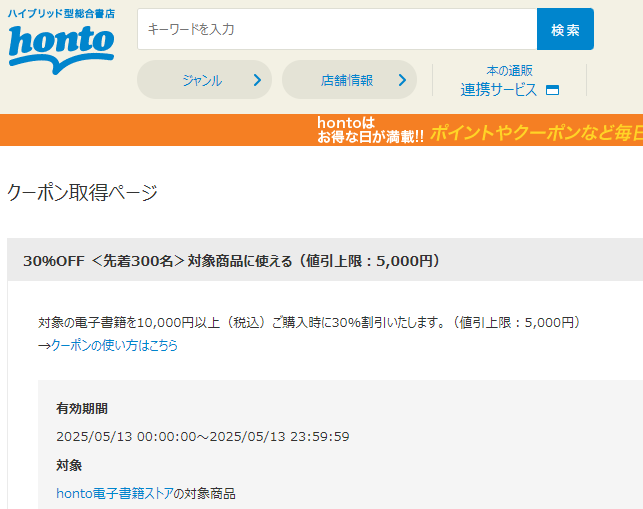Click the coupon description about 10,000円以上
The height and width of the screenshot is (509, 643).
310,323
